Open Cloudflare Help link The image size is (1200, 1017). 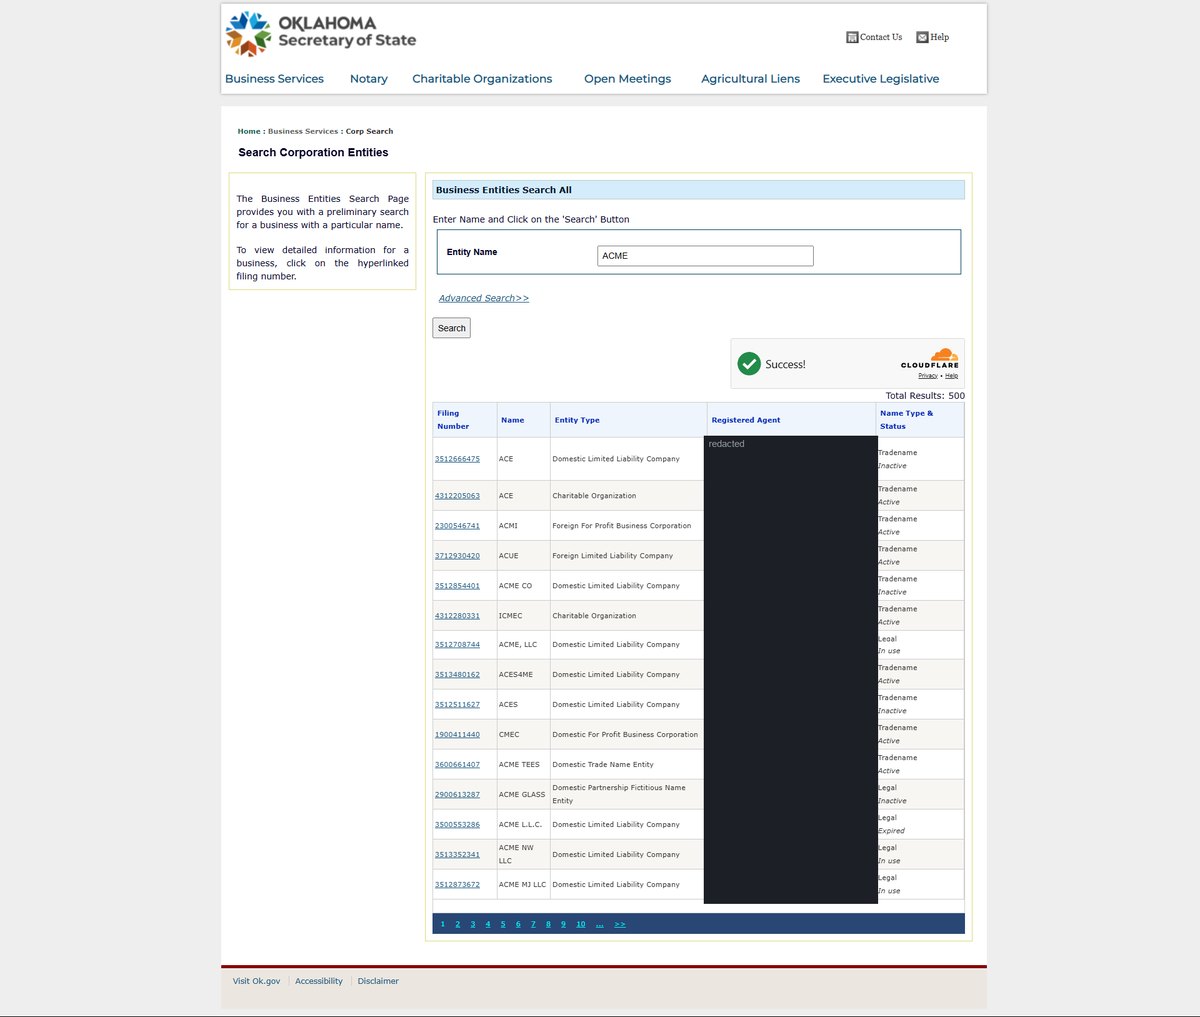coord(951,376)
